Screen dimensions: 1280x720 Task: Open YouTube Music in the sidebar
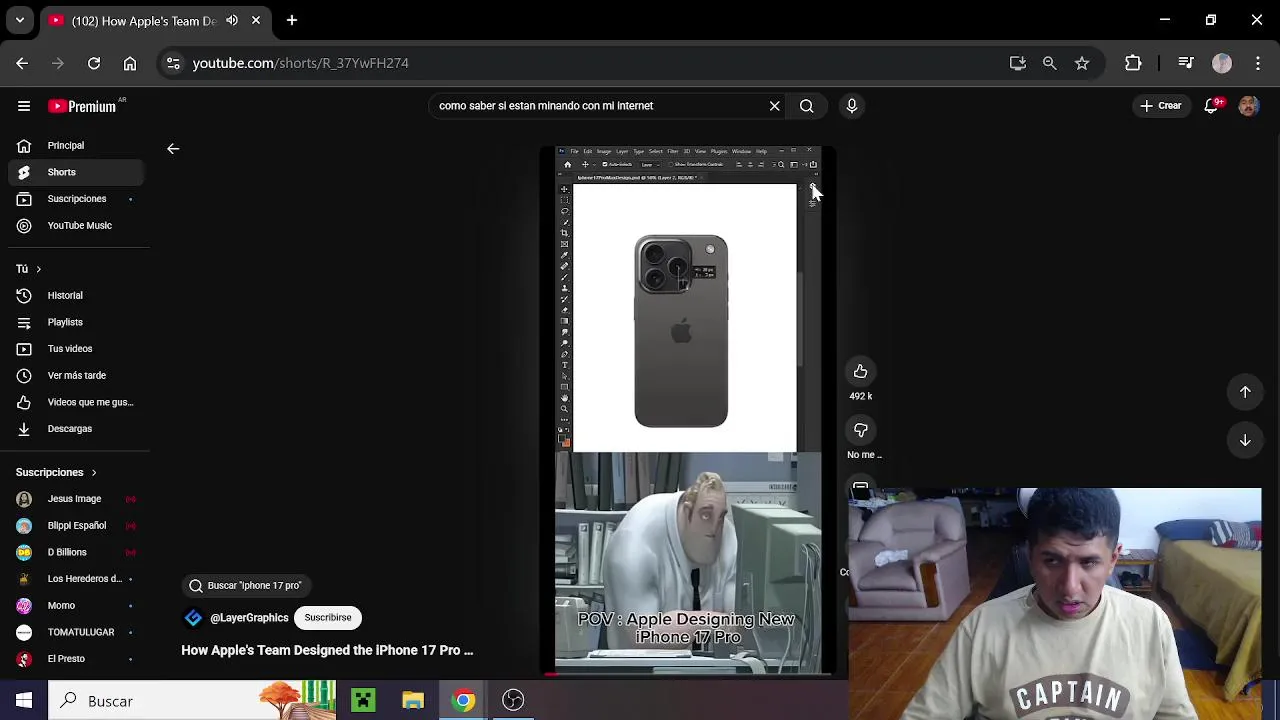[x=75, y=226]
